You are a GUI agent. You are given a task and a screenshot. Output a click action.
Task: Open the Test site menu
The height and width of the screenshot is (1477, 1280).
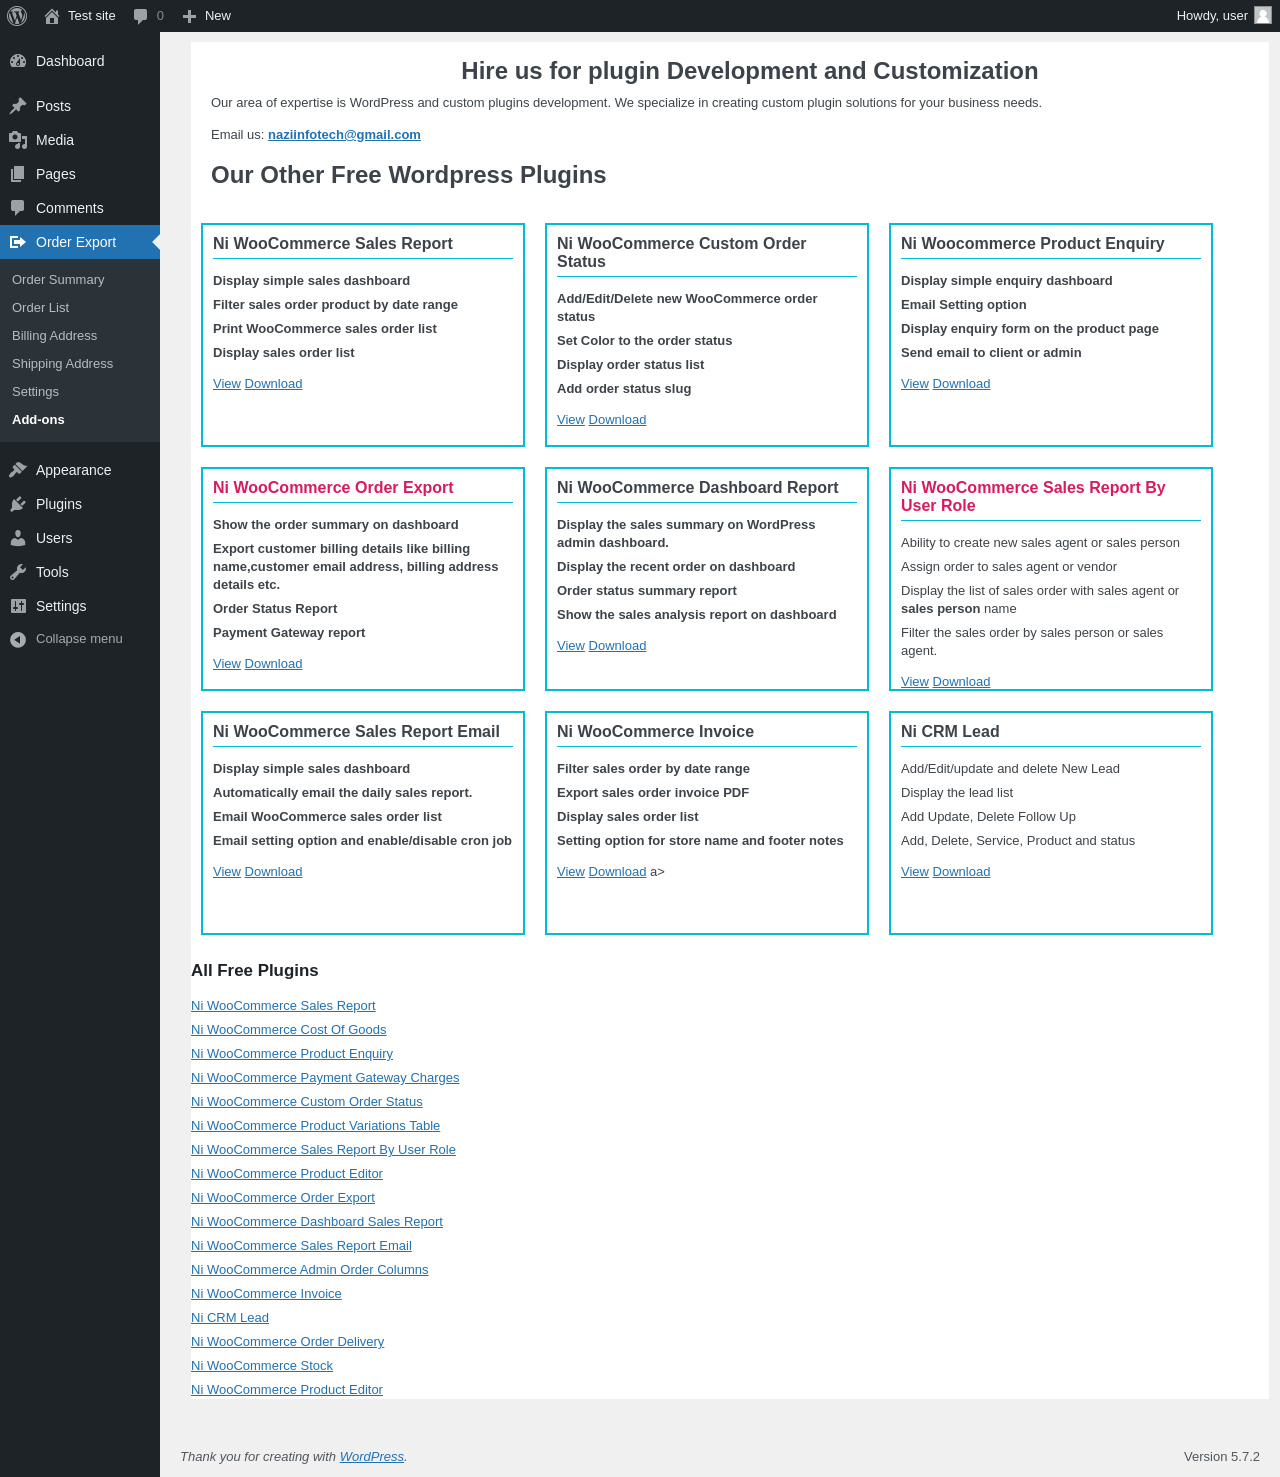(80, 16)
